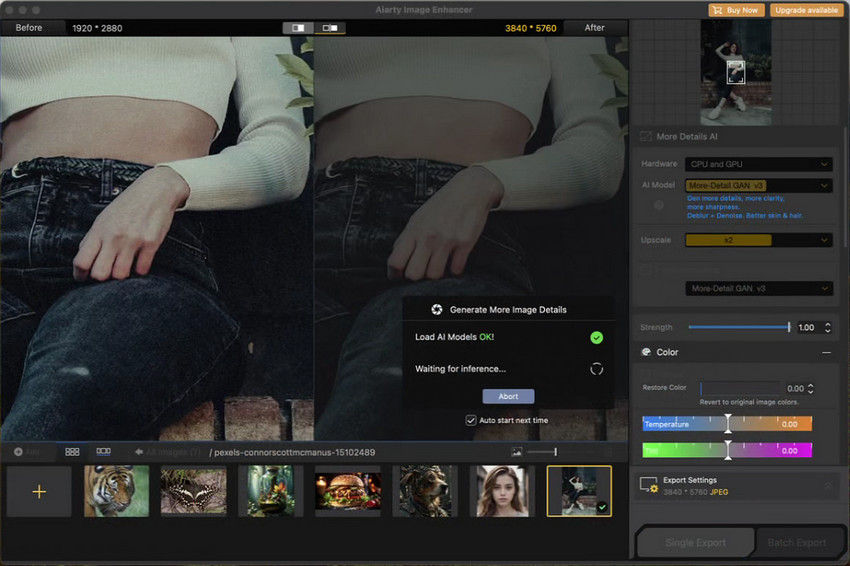Select the armored dog thumbnail
Screen dimensions: 850x566
coord(425,491)
